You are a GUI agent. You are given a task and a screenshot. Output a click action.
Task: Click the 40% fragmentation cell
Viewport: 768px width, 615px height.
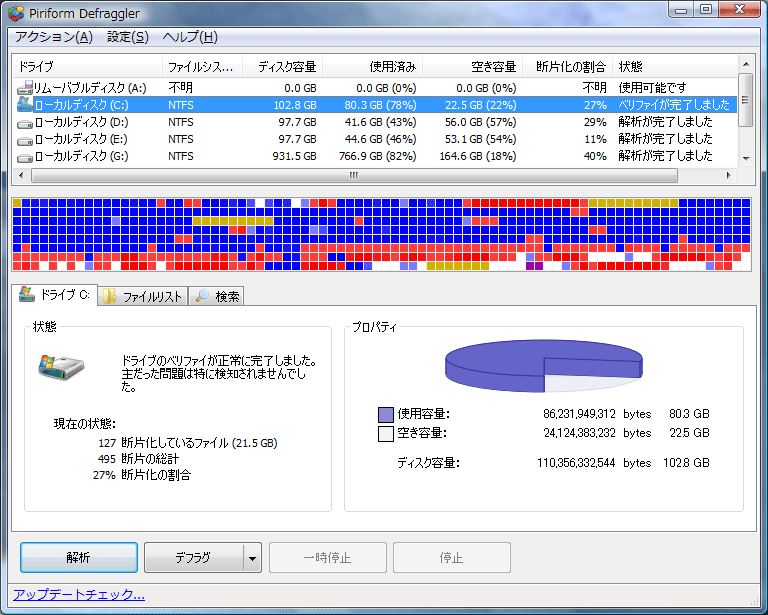(595, 156)
